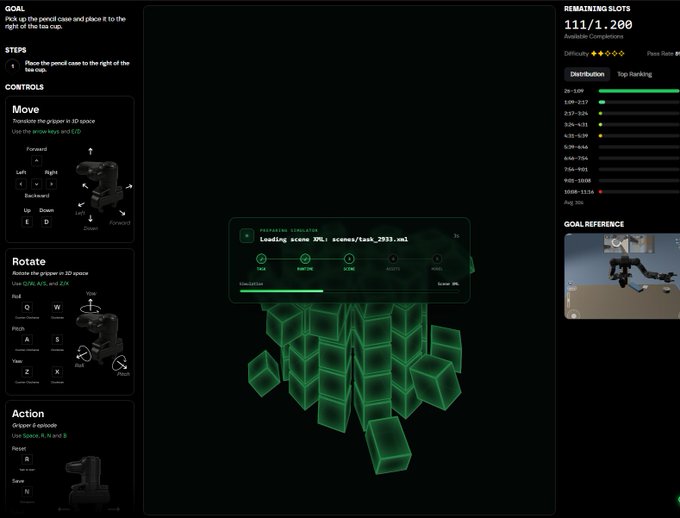Click the X key for Yaw
This screenshot has height=518, width=680.
(57, 372)
